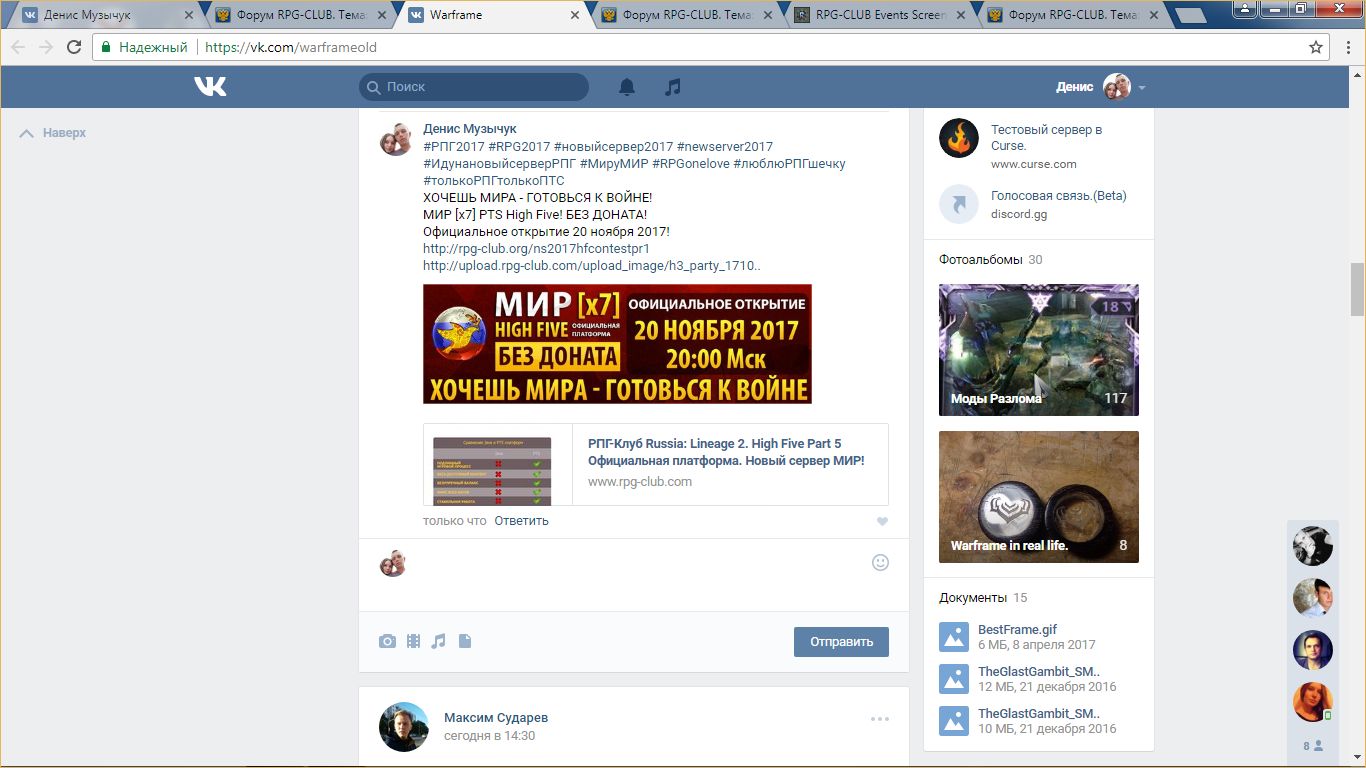The image size is (1366, 768).
Task: Click the Curse flame icon
Action: click(x=959, y=138)
